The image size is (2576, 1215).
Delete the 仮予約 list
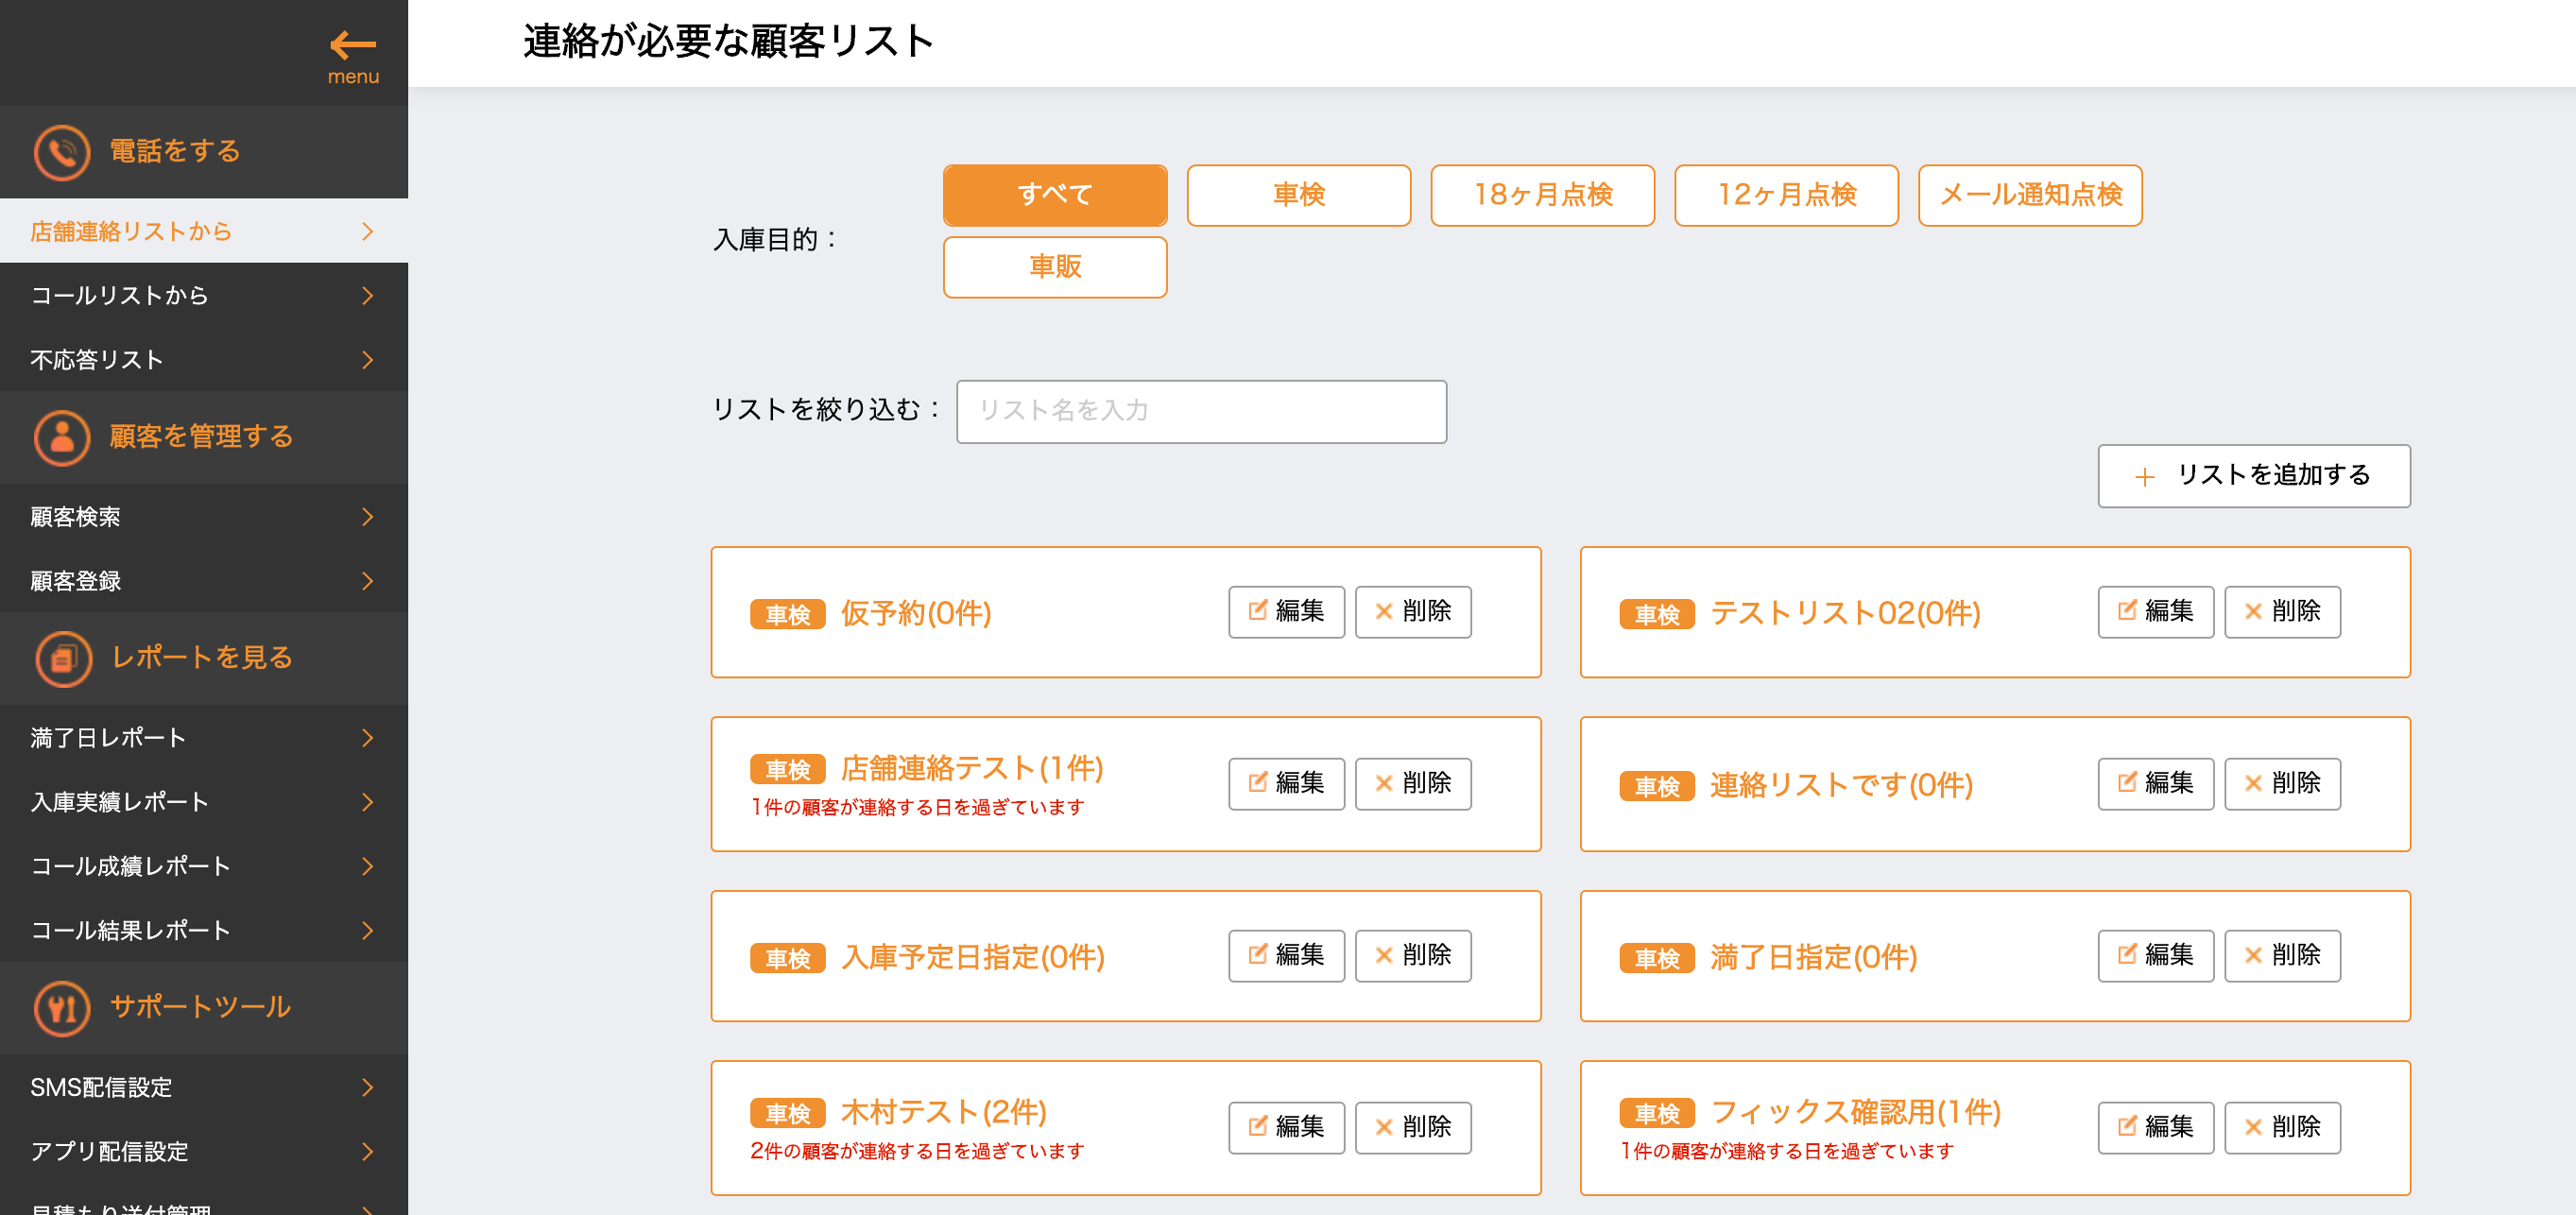[1413, 611]
